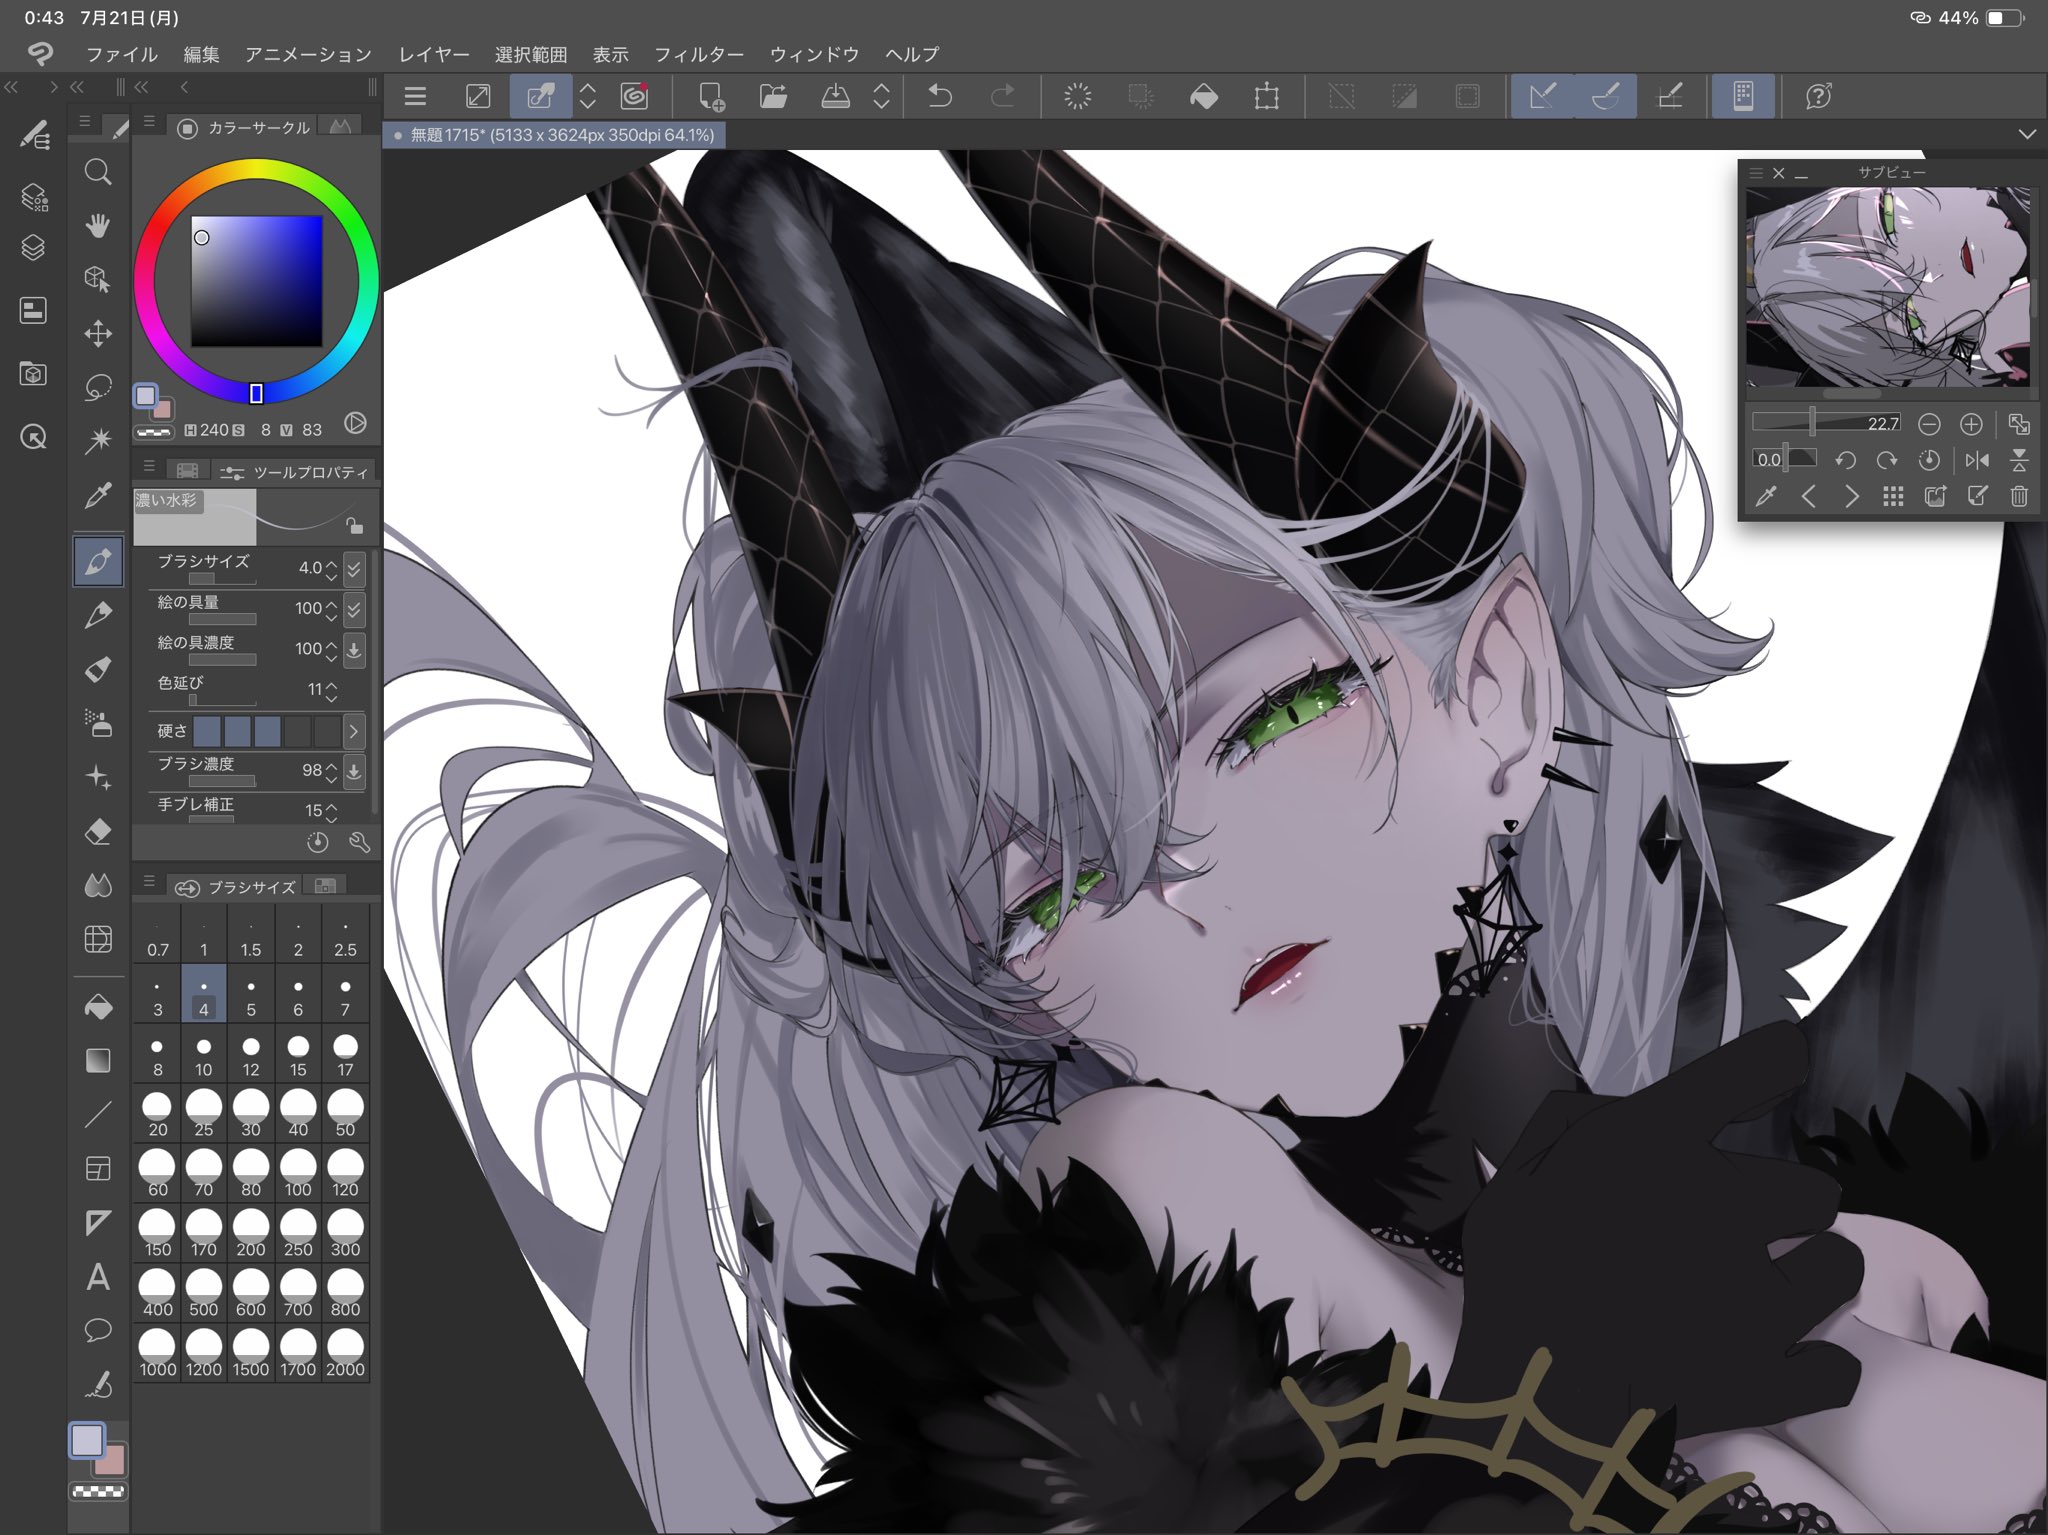Select the Fill bucket tool in tool palette
2048x1535 pixels.
[98, 1006]
